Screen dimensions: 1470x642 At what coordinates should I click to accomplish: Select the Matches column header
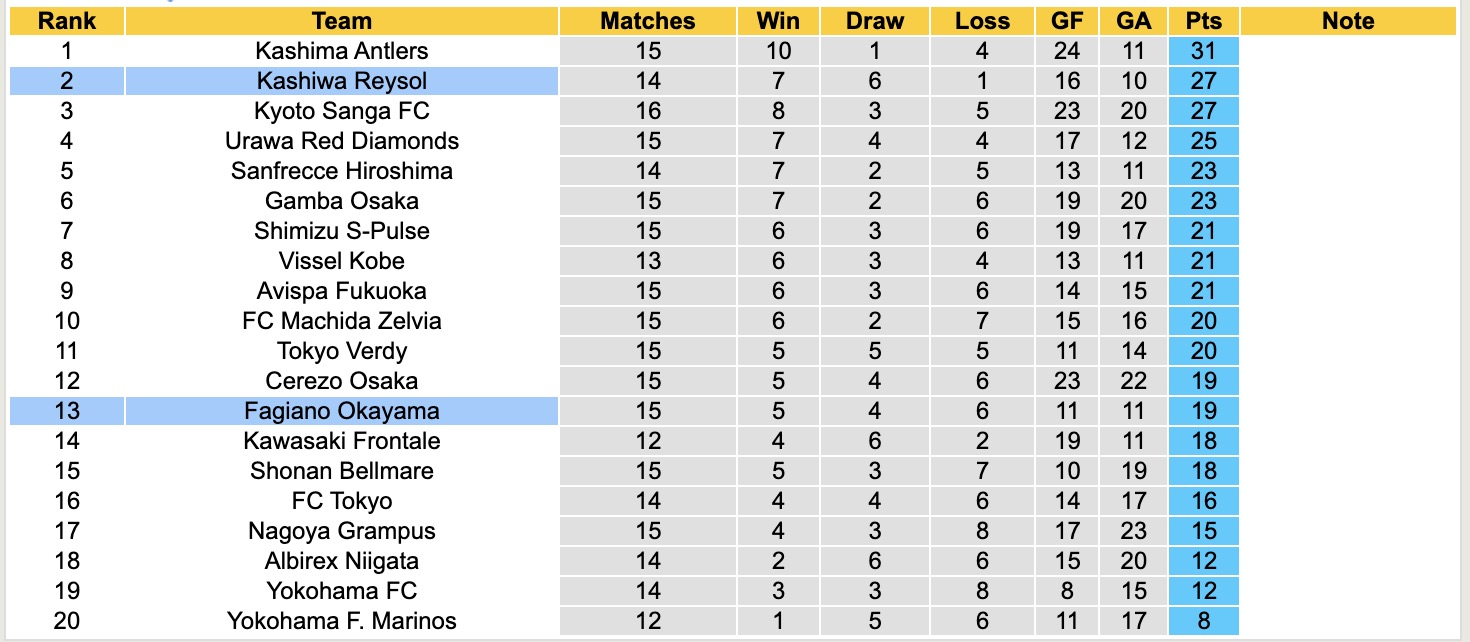pyautogui.click(x=647, y=21)
